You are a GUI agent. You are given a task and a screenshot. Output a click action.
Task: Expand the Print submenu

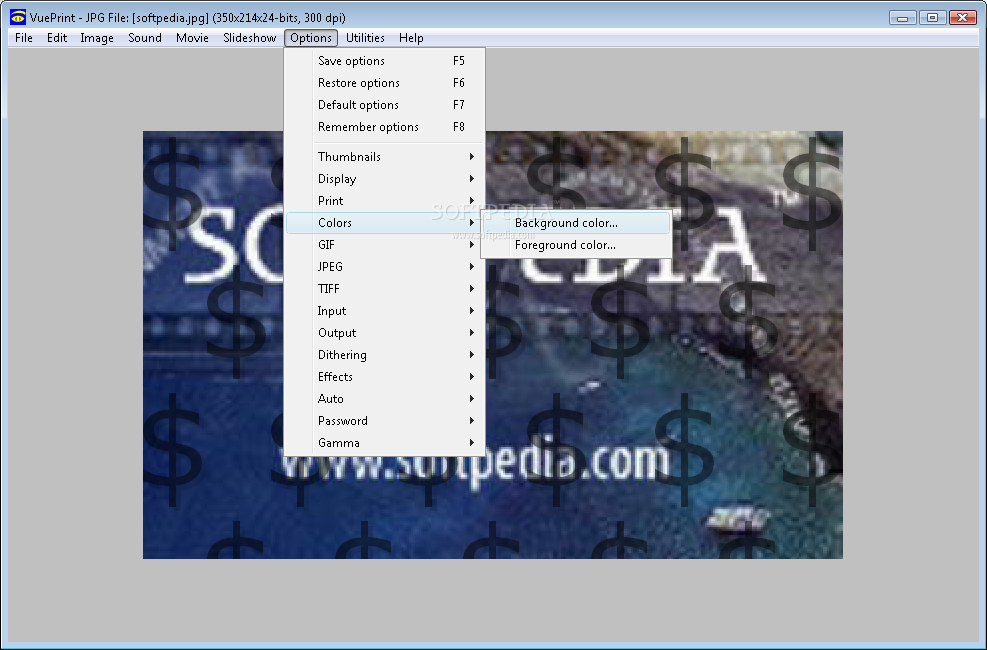tap(385, 201)
